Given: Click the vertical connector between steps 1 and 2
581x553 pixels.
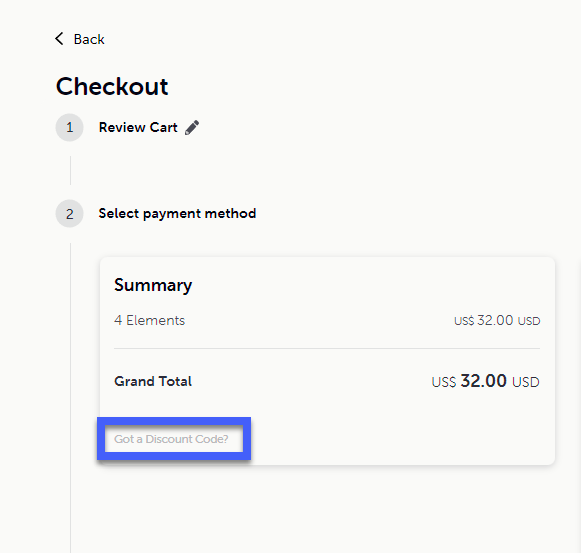Looking at the screenshot, I should 70,170.
